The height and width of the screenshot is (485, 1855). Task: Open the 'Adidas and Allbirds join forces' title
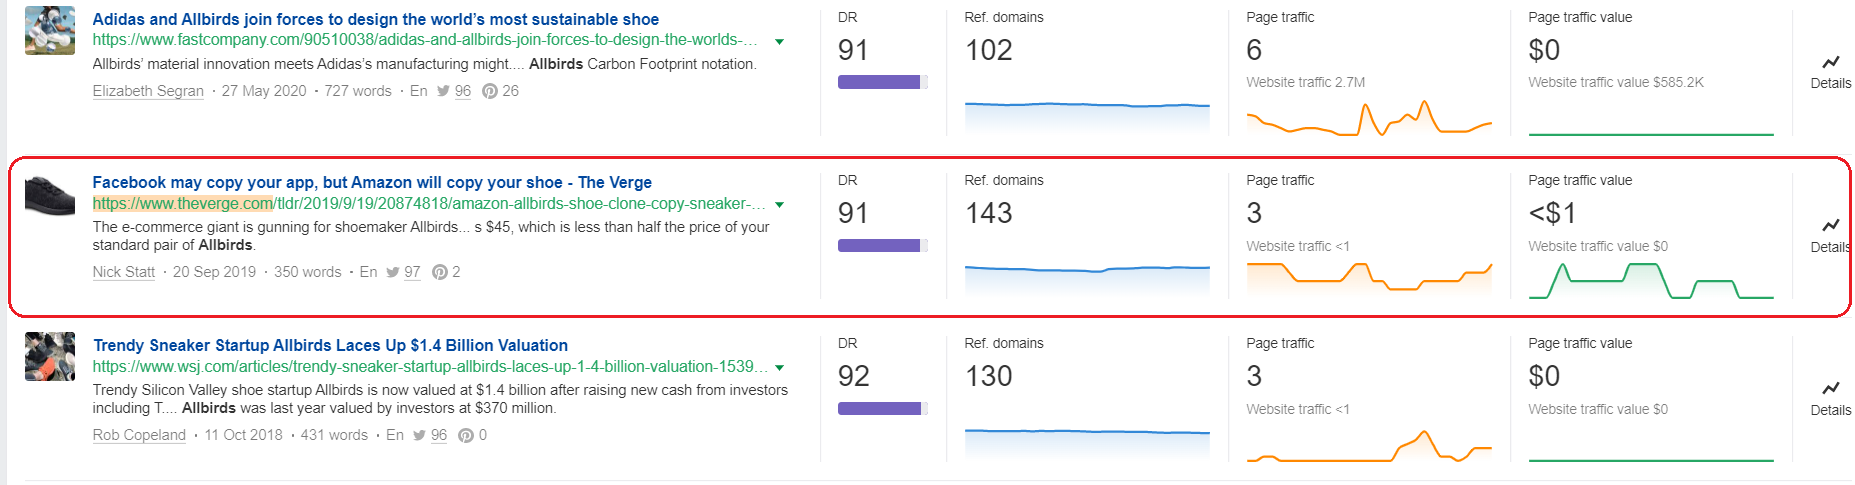click(376, 19)
